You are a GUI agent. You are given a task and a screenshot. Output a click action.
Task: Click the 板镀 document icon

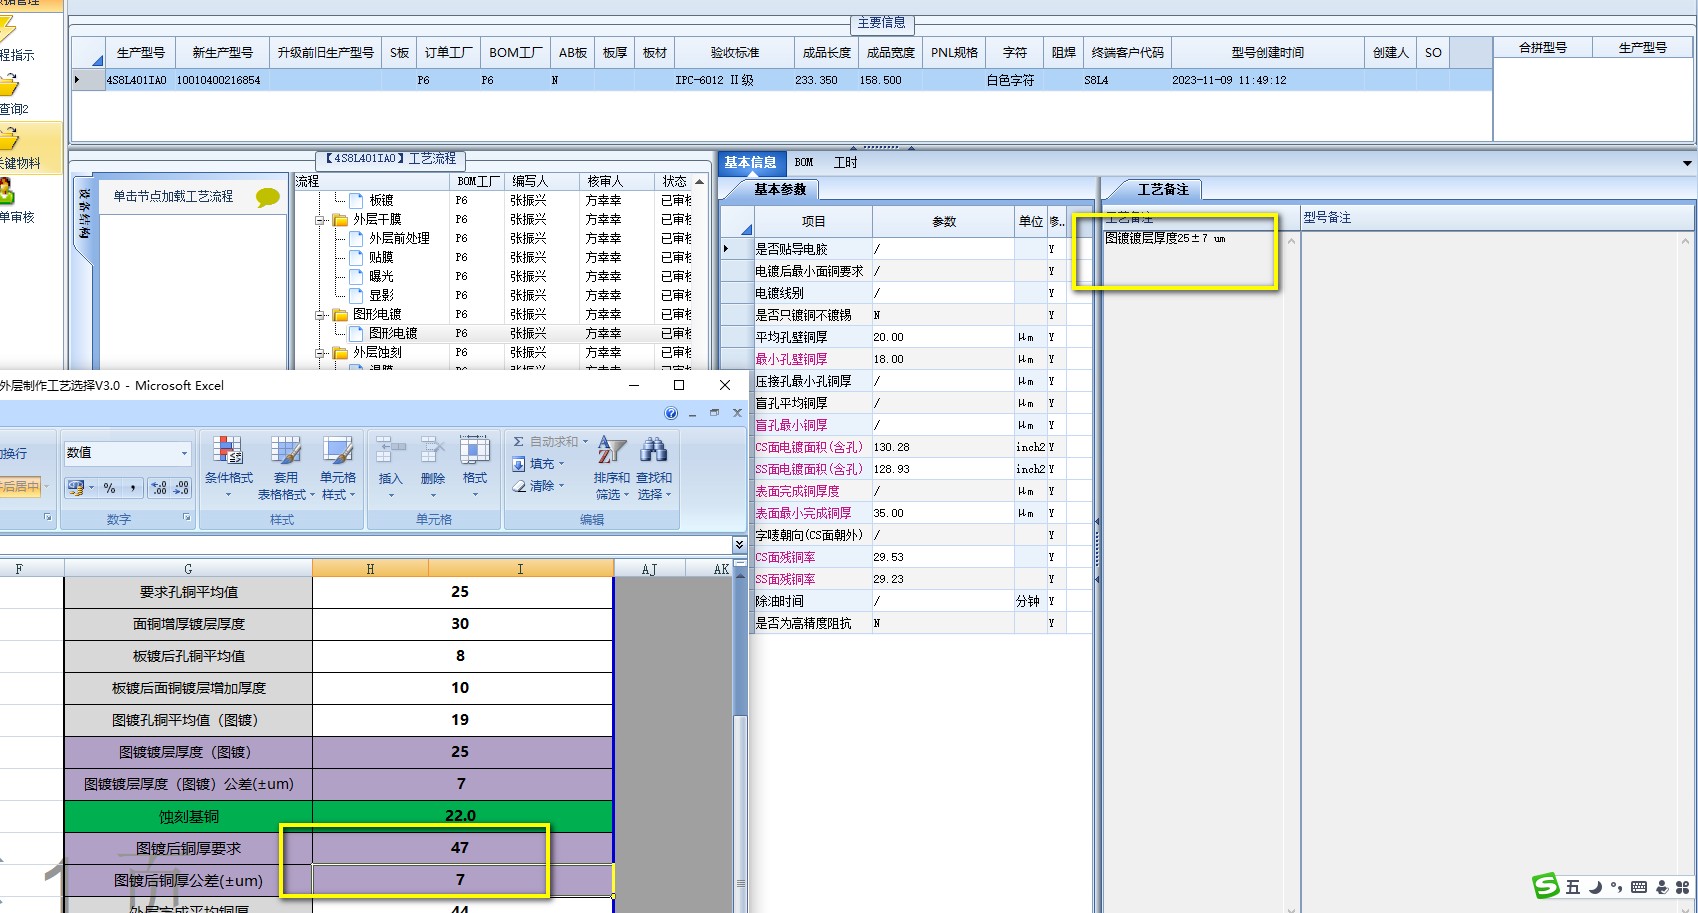[355, 200]
